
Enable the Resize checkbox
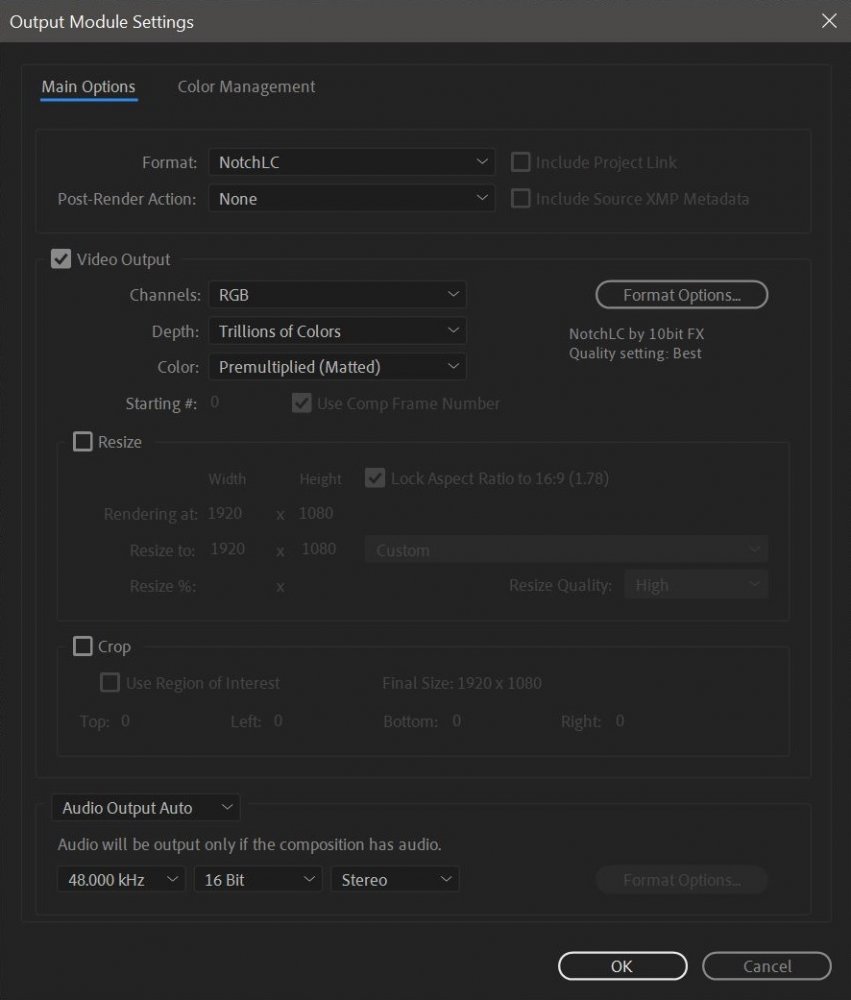point(83,442)
